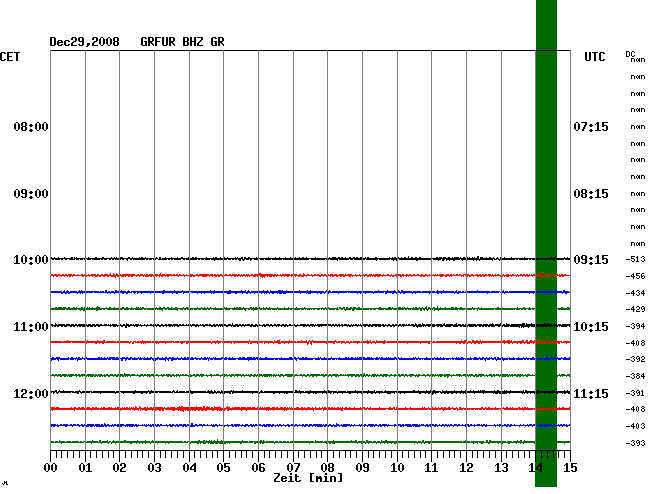Select the DC value -394
Screen dimensions: 650x494
(x=635, y=326)
